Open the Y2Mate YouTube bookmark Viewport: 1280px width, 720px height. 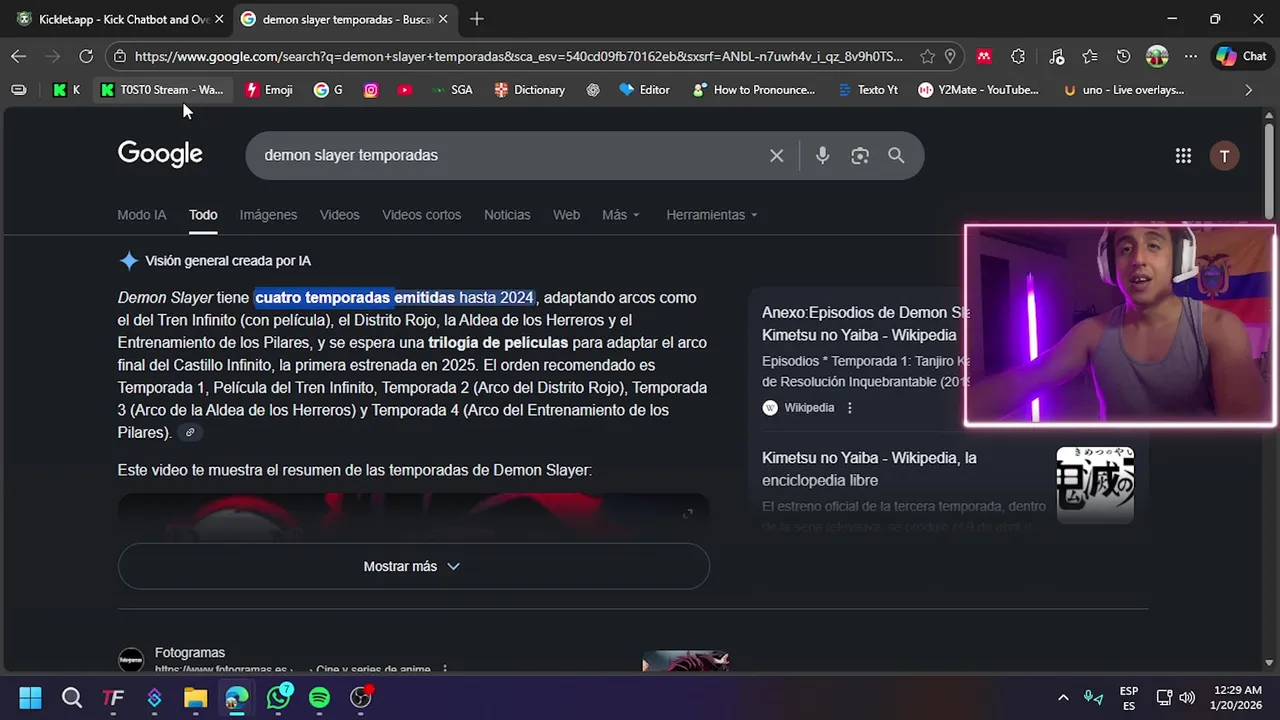coord(979,89)
